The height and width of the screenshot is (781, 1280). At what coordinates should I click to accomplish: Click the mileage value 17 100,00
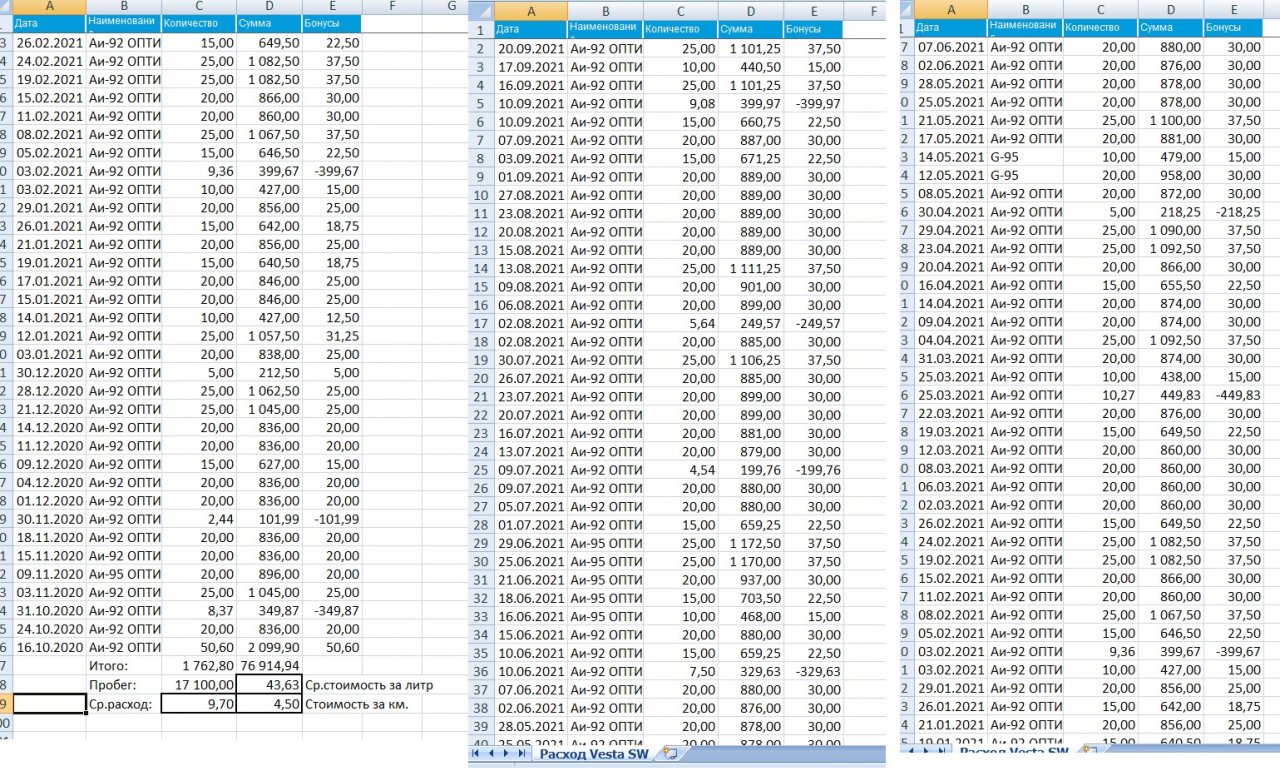198,684
